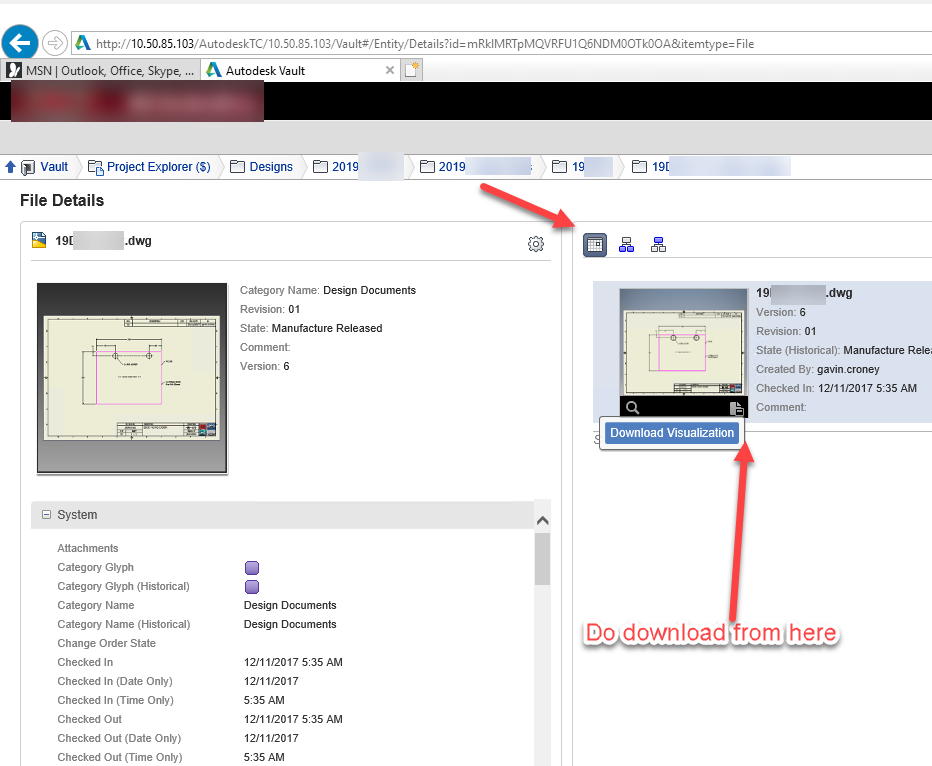Click State: Manufacture Released text
This screenshot has height=766, width=932.
[x=311, y=328]
